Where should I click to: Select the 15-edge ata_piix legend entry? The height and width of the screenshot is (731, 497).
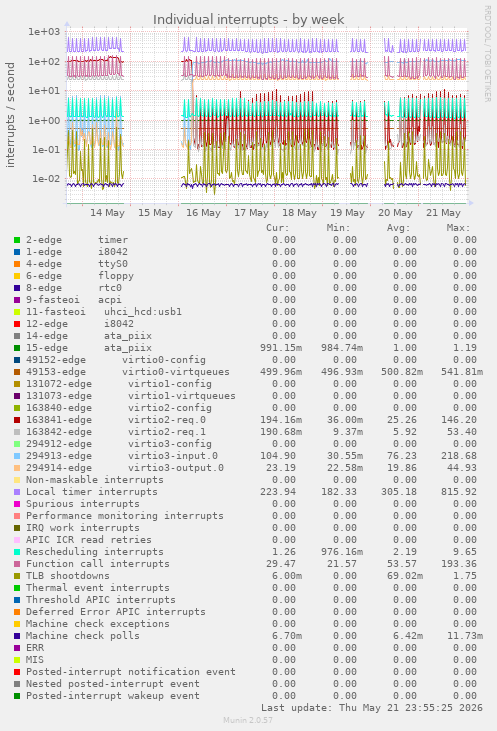click(x=89, y=348)
